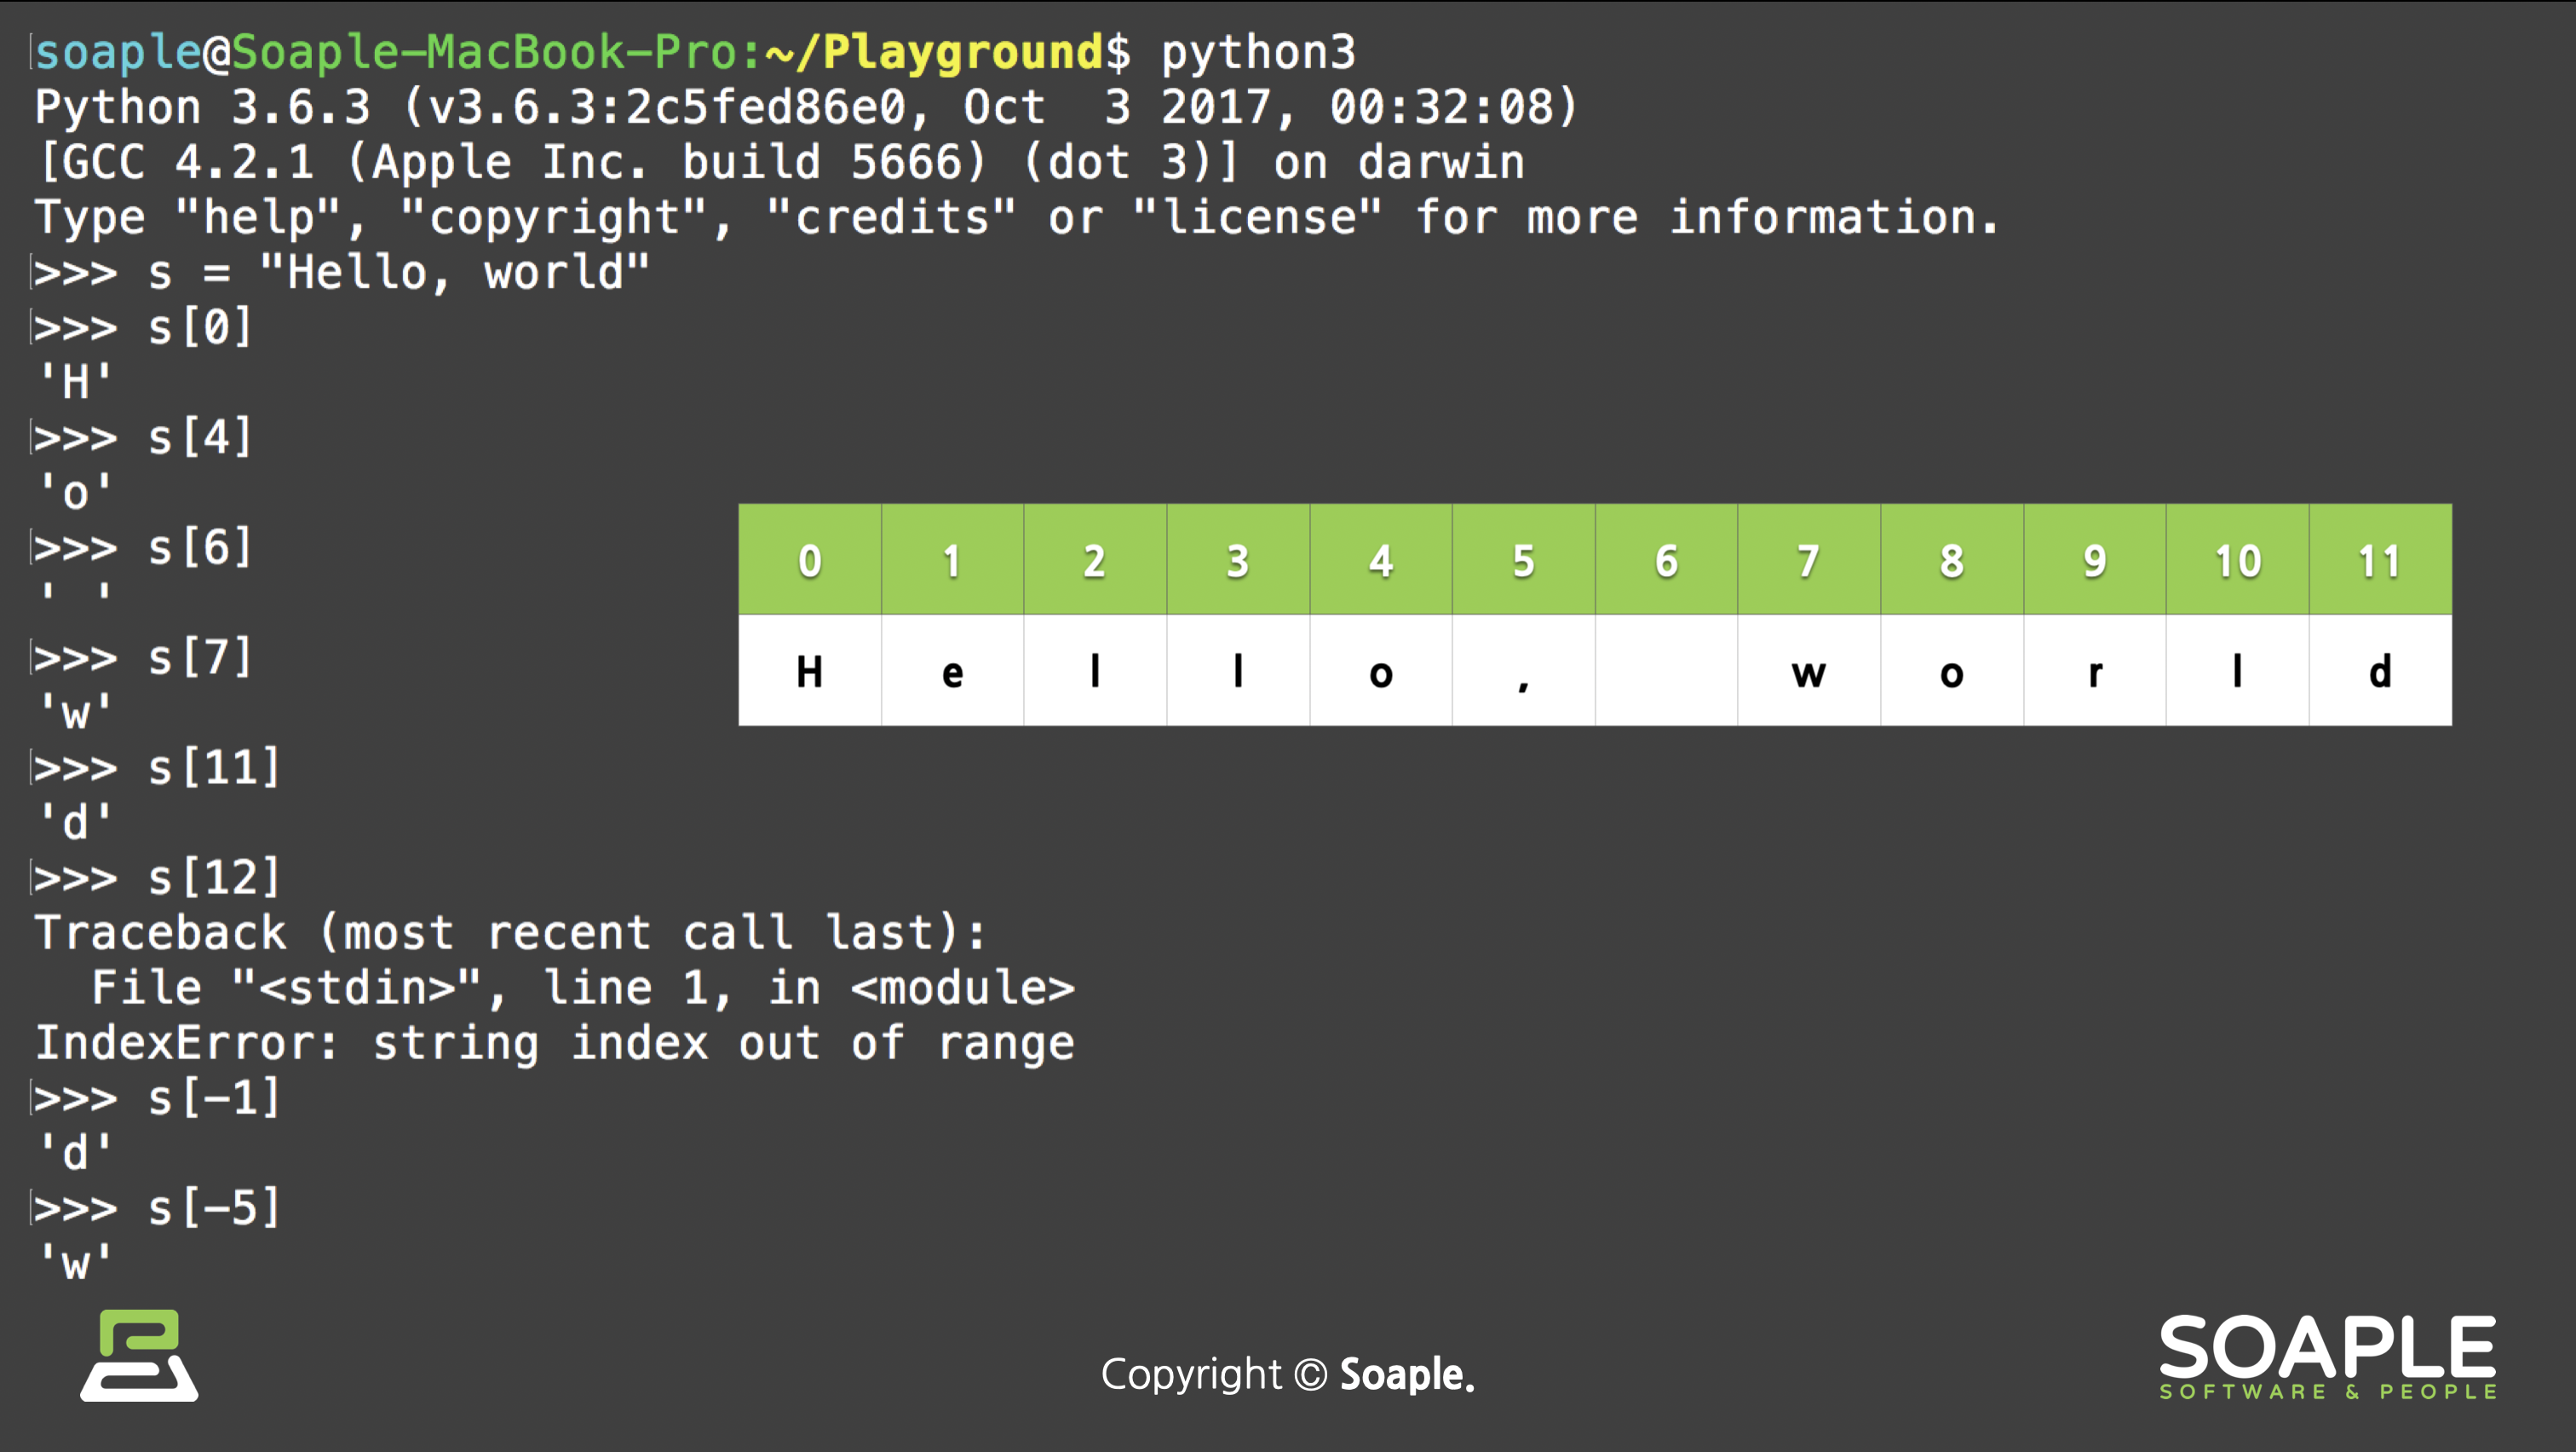Click the letter r table cell

pyautogui.click(x=2094, y=671)
